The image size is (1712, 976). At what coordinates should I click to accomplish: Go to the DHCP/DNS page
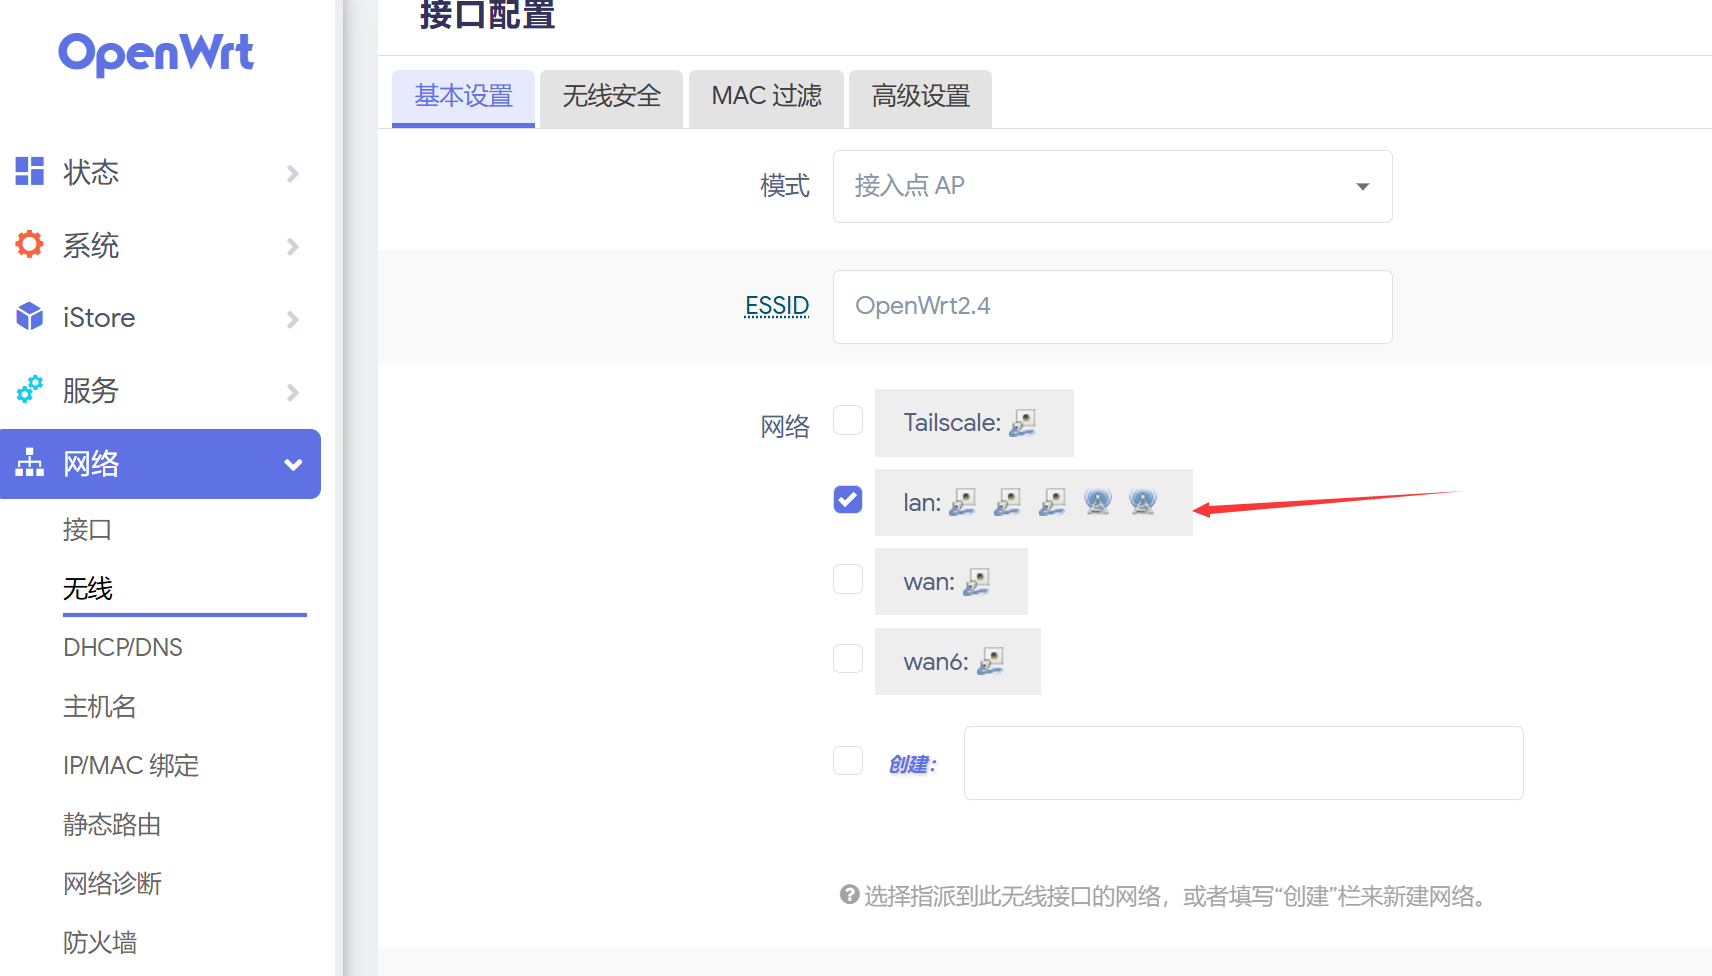(123, 648)
